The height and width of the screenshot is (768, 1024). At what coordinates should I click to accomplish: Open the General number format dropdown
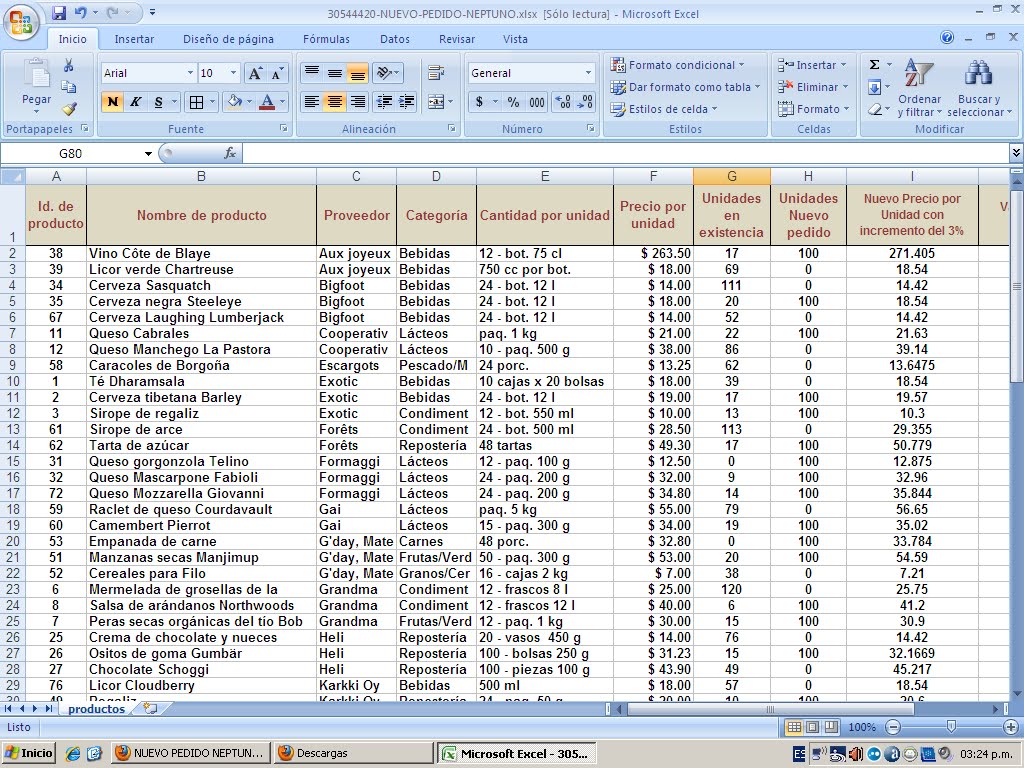[x=588, y=73]
